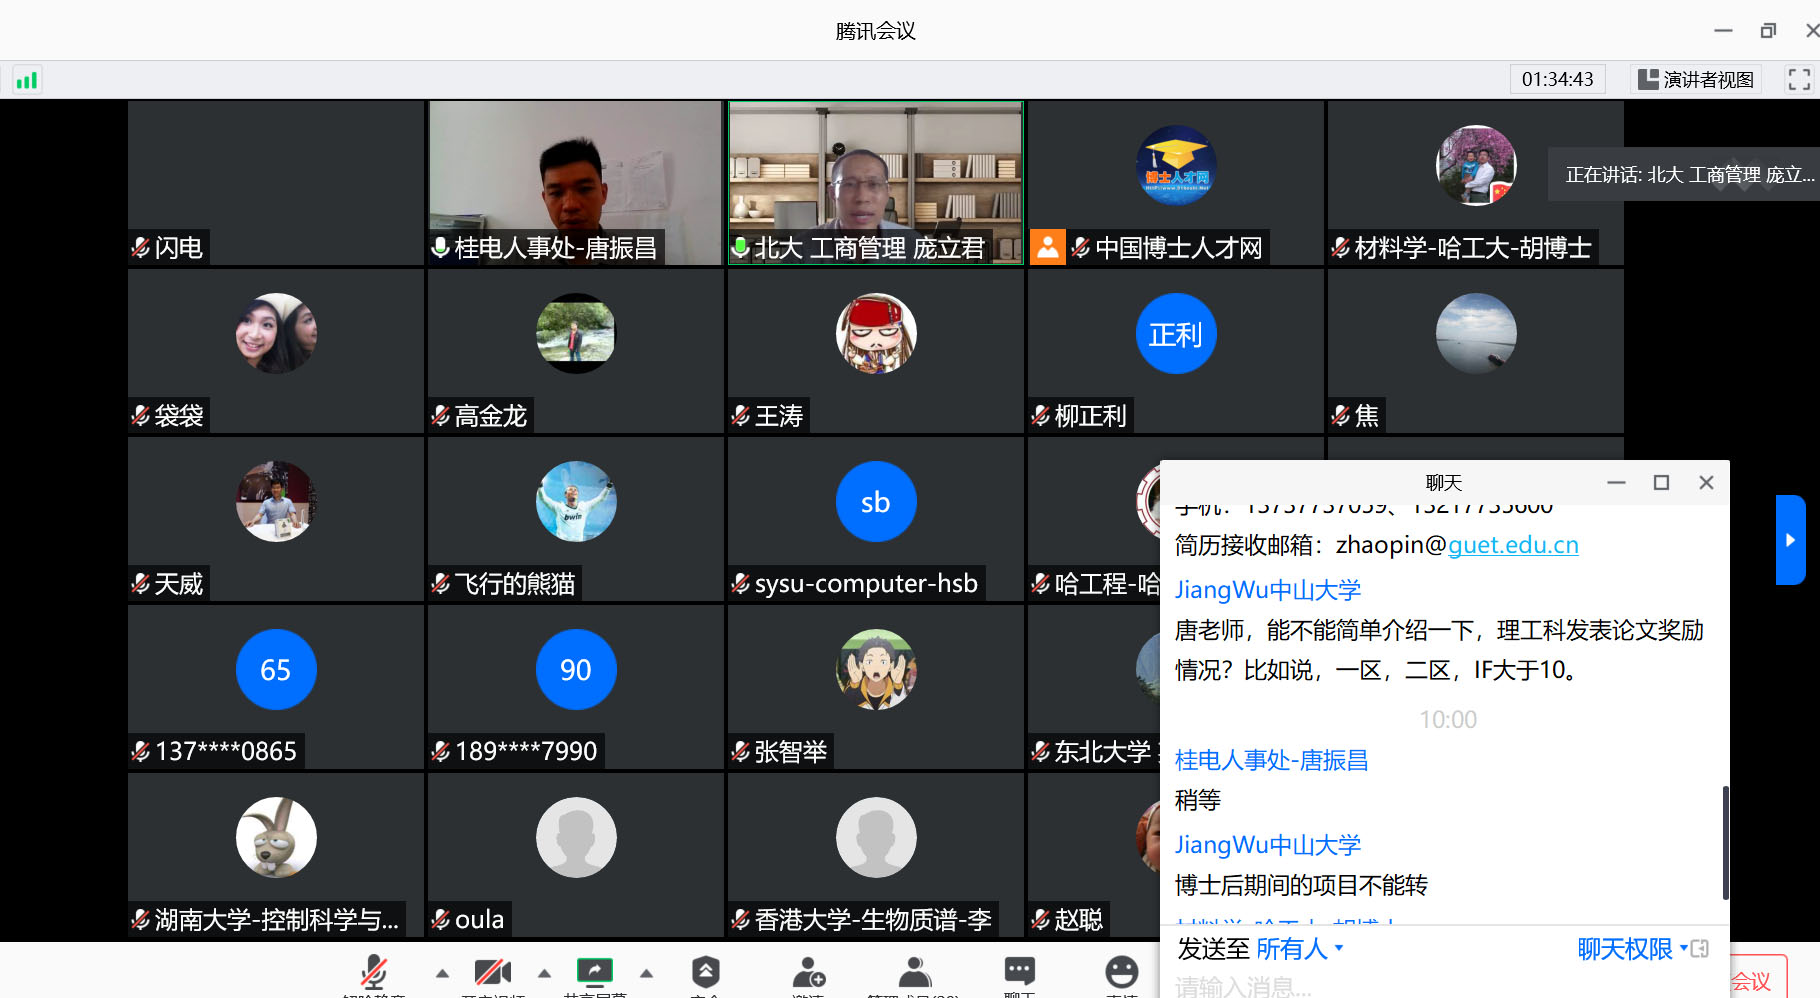This screenshot has height=998, width=1820.
Task: Open the security shield icon
Action: 706,971
